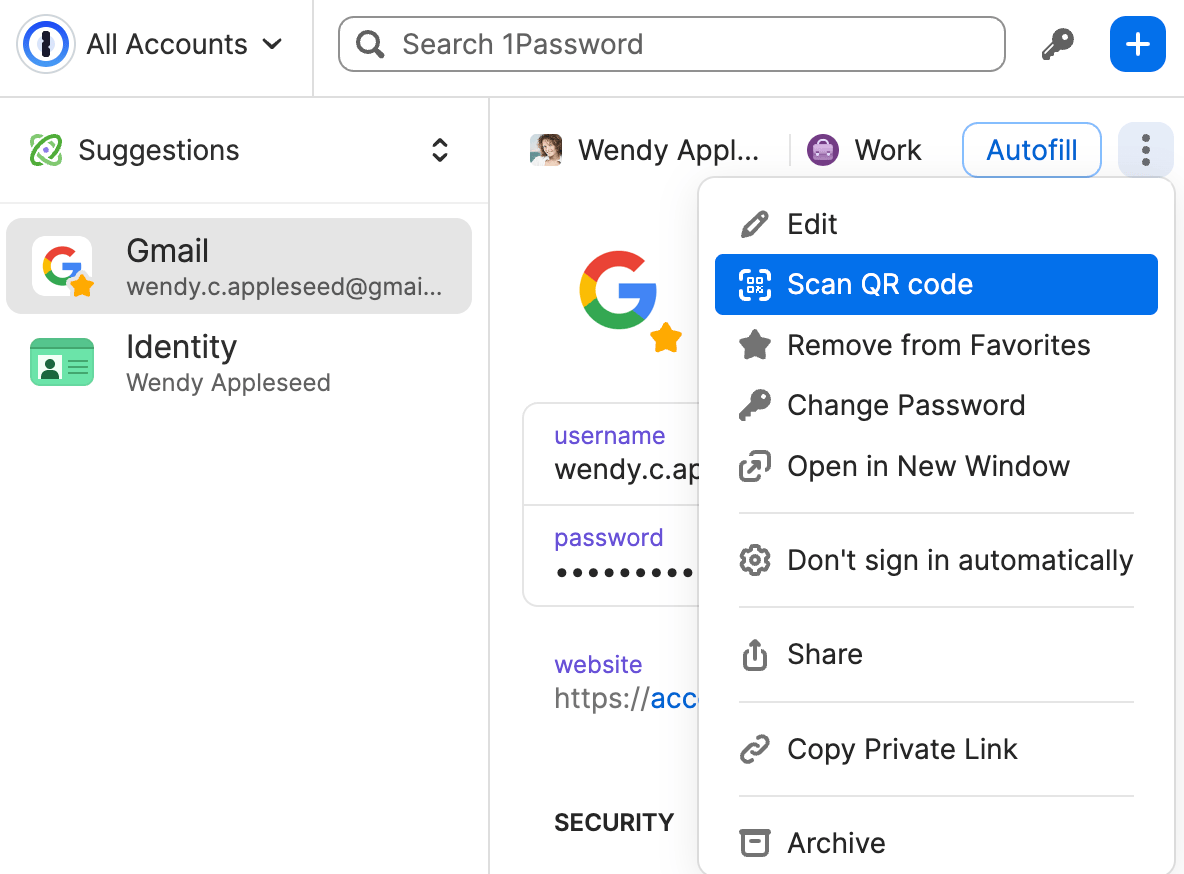1184x874 pixels.
Task: Click the Suggestions sort chevron
Action: click(439, 150)
